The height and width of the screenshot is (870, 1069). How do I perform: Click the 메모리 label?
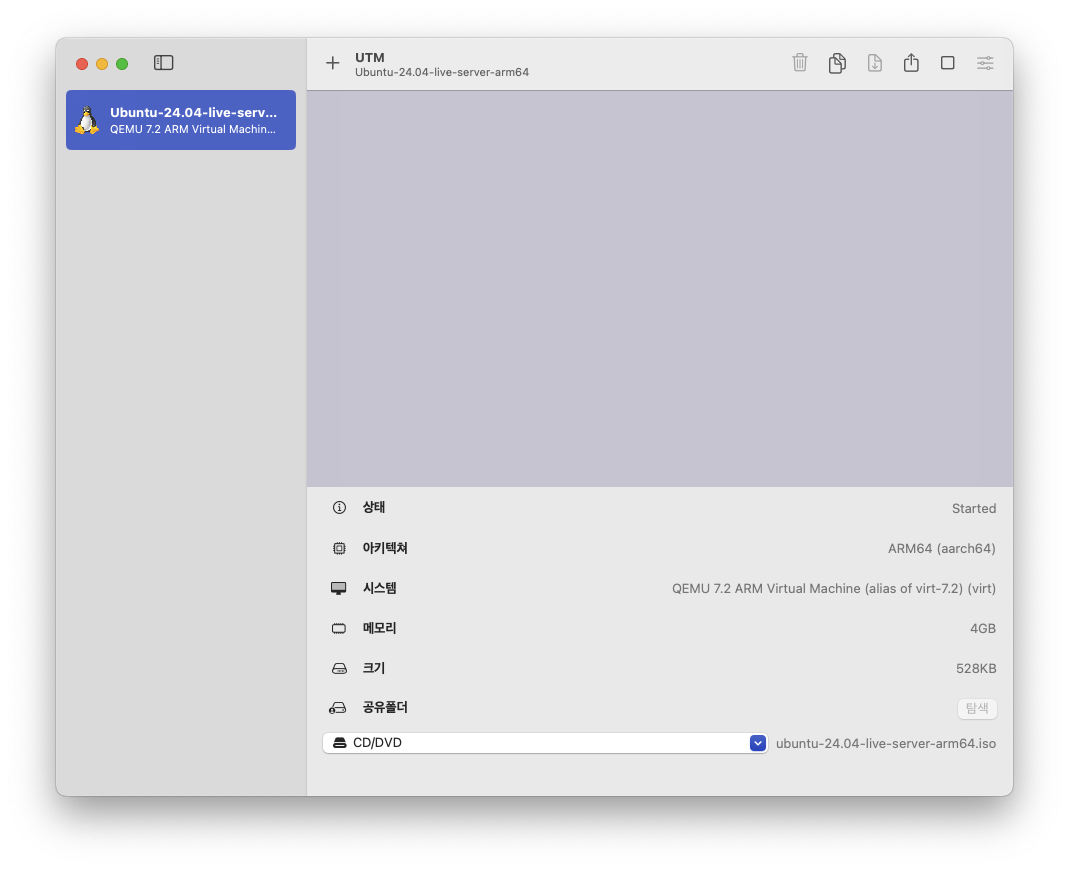[380, 628]
